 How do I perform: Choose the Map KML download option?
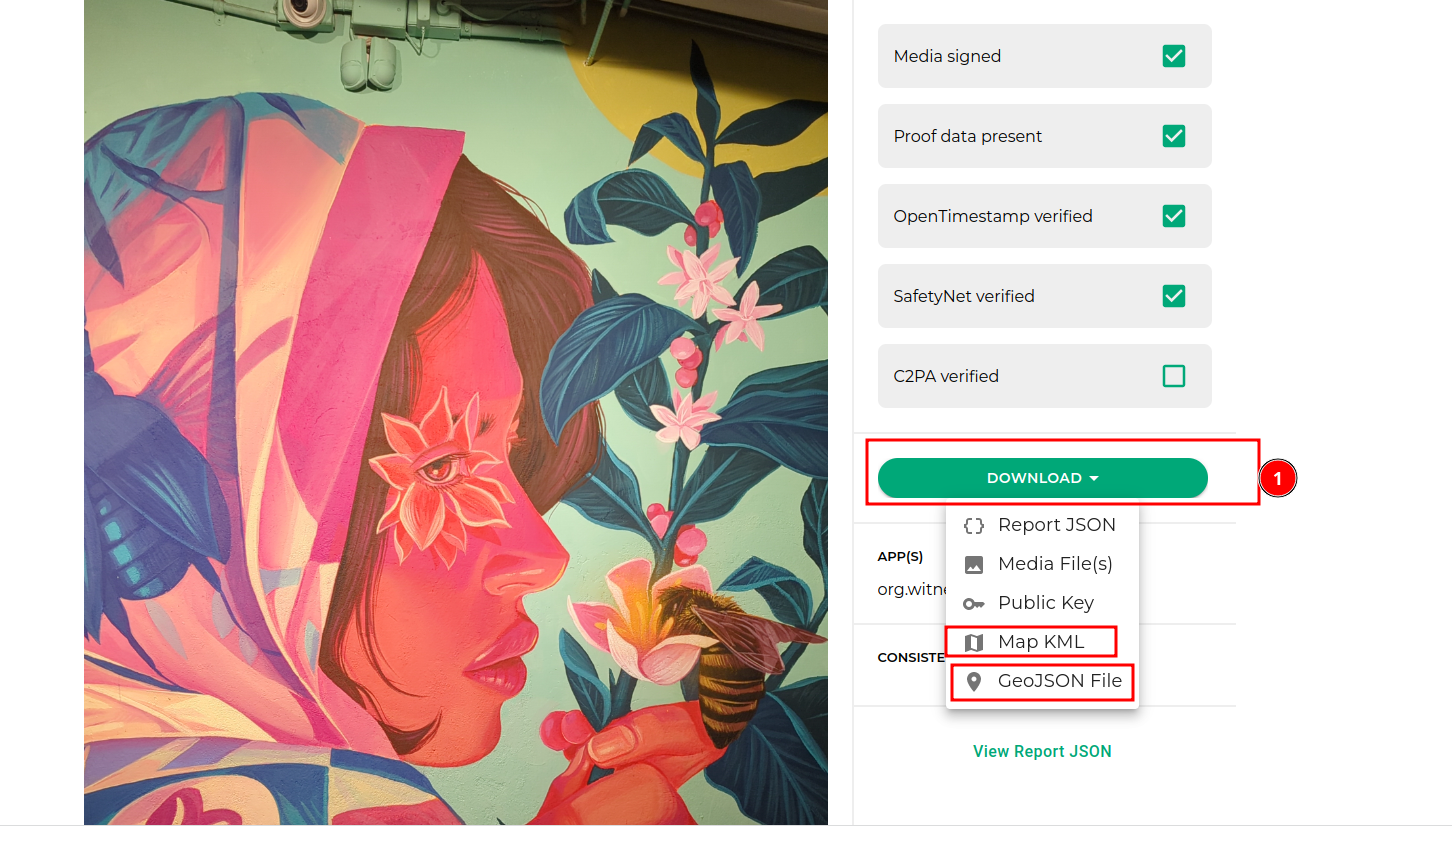pyautogui.click(x=1040, y=642)
